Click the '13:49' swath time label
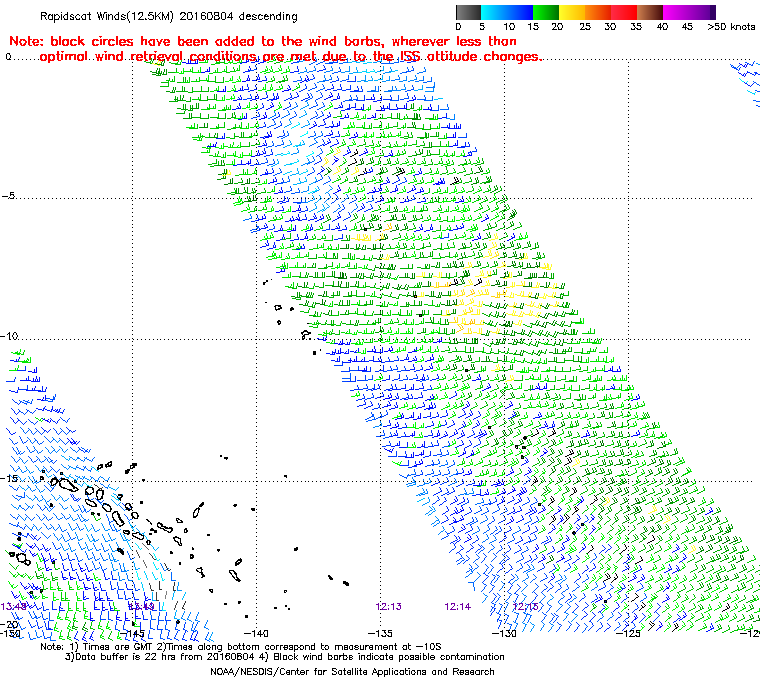Image resolution: width=760 pixels, height=688 pixels. click(x=141, y=607)
